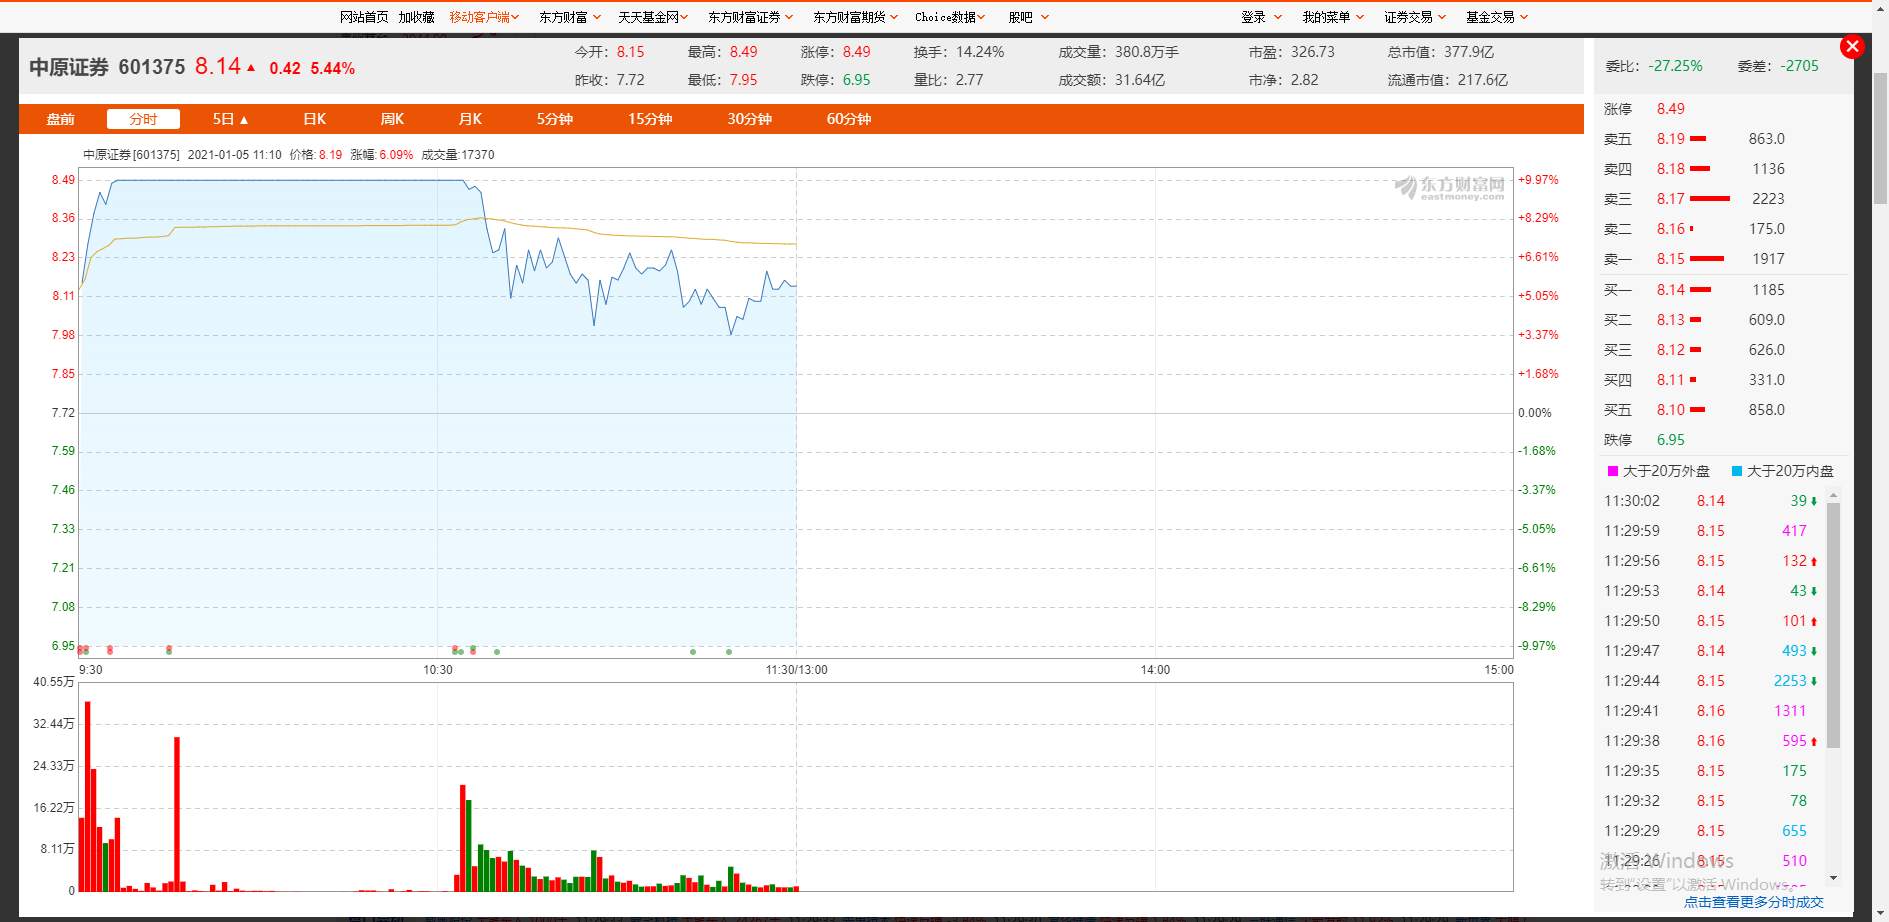Select the 分时 tab
1889x922 pixels.
(143, 119)
